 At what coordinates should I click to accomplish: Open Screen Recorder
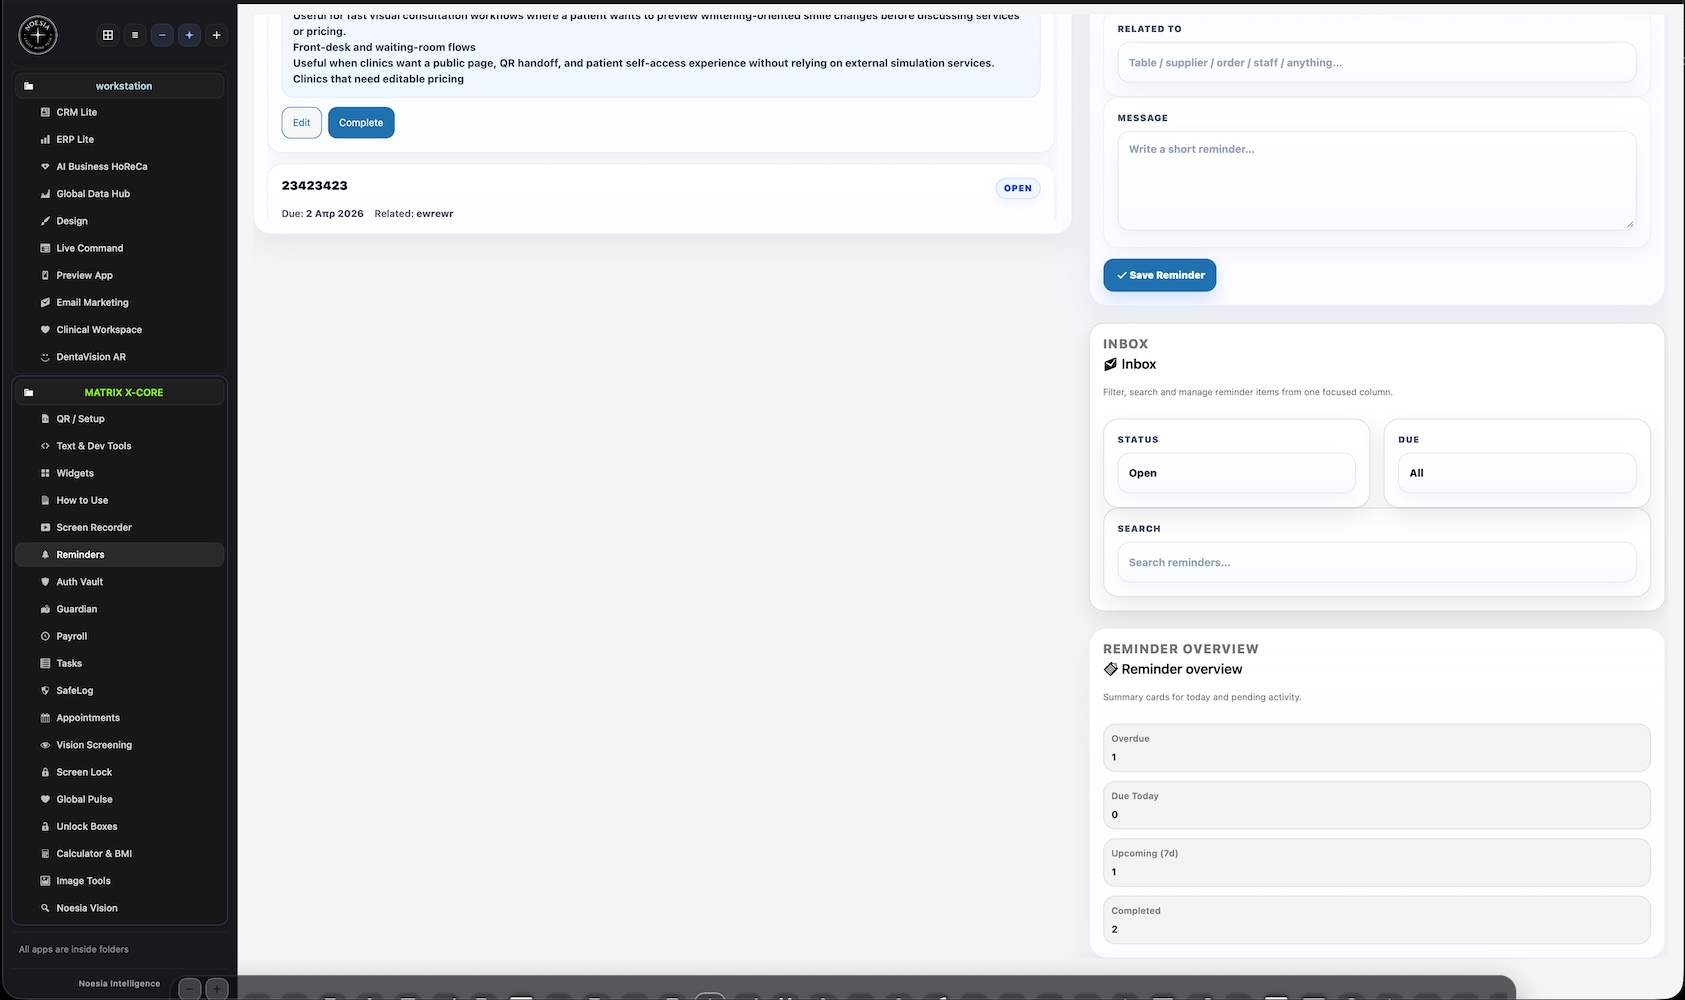pyautogui.click(x=120, y=527)
